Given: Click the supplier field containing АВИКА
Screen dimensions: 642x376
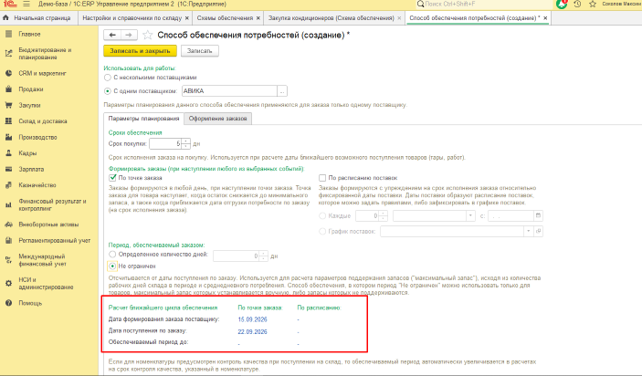Looking at the screenshot, I should (229, 91).
